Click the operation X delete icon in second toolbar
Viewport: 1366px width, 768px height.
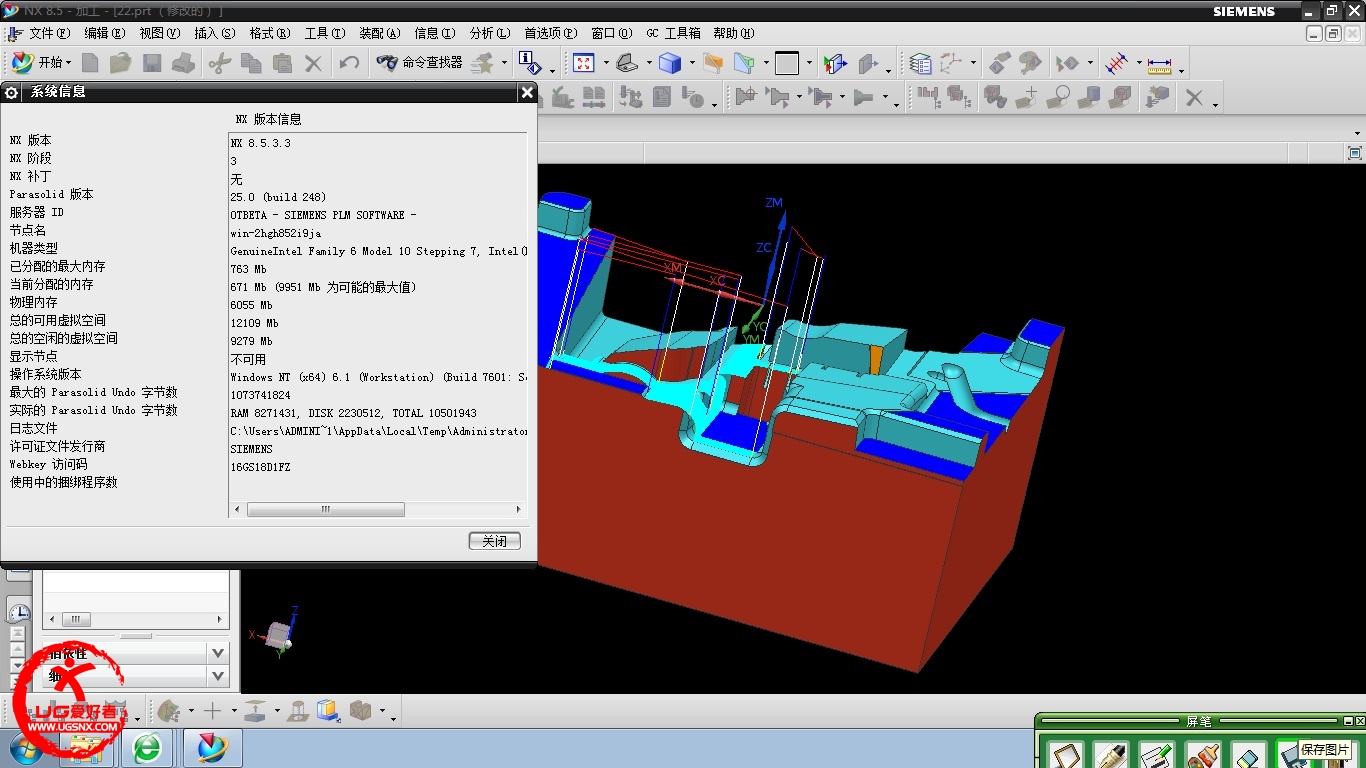tap(1194, 97)
